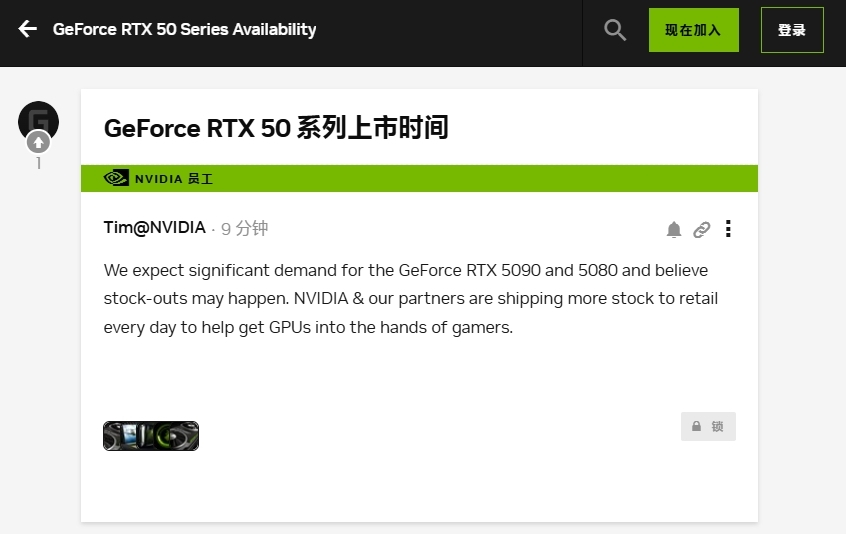Open the three-dot post options menu

click(728, 229)
